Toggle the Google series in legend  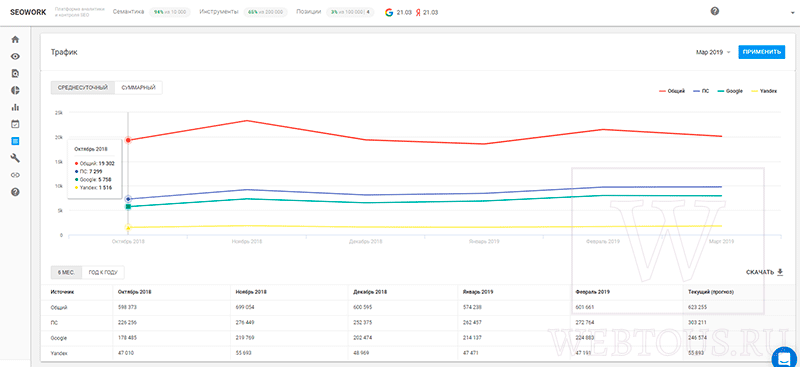point(730,91)
